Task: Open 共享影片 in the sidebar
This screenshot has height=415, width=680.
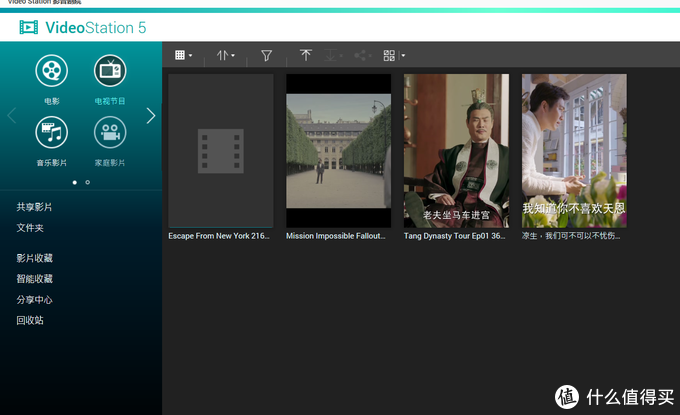Action: click(34, 207)
